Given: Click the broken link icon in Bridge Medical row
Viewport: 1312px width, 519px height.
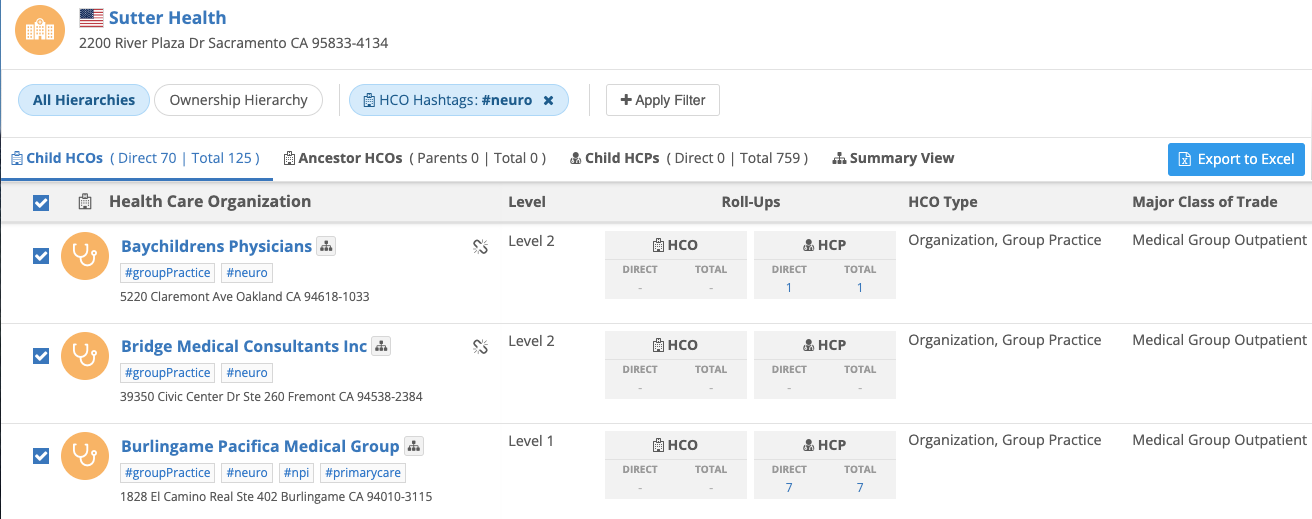Looking at the screenshot, I should 480,347.
